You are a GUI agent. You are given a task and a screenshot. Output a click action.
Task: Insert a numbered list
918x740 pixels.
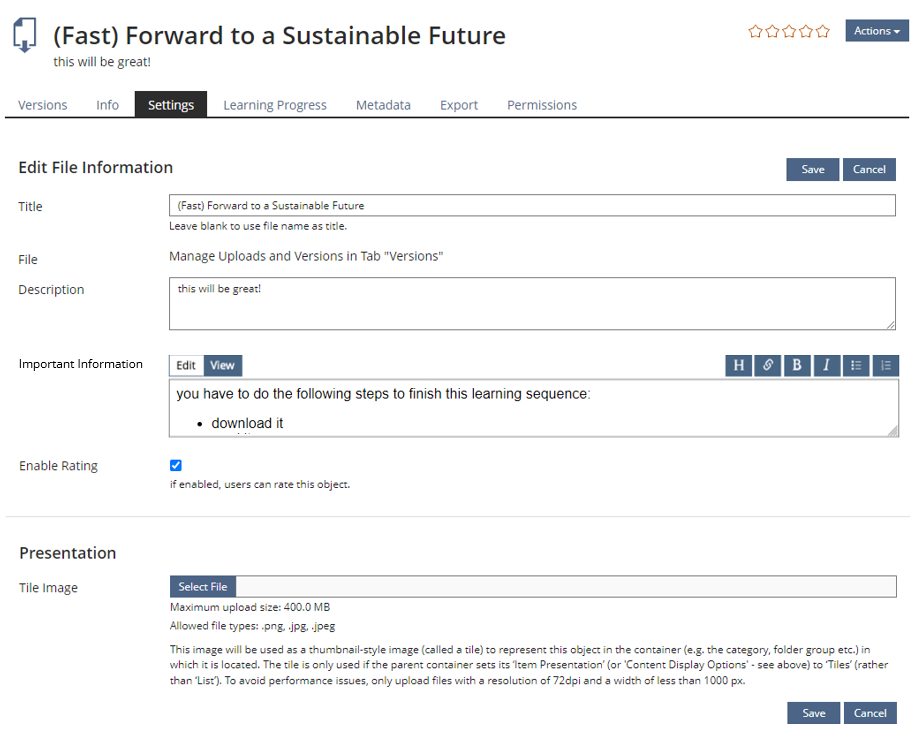(x=885, y=365)
